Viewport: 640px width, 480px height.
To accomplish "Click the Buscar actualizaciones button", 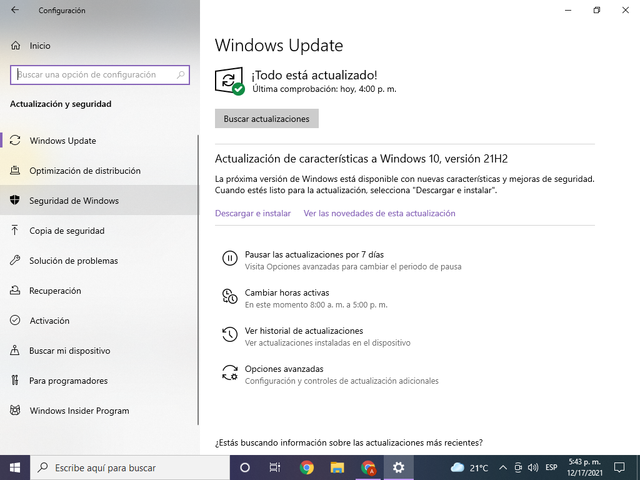I will pos(267,118).
